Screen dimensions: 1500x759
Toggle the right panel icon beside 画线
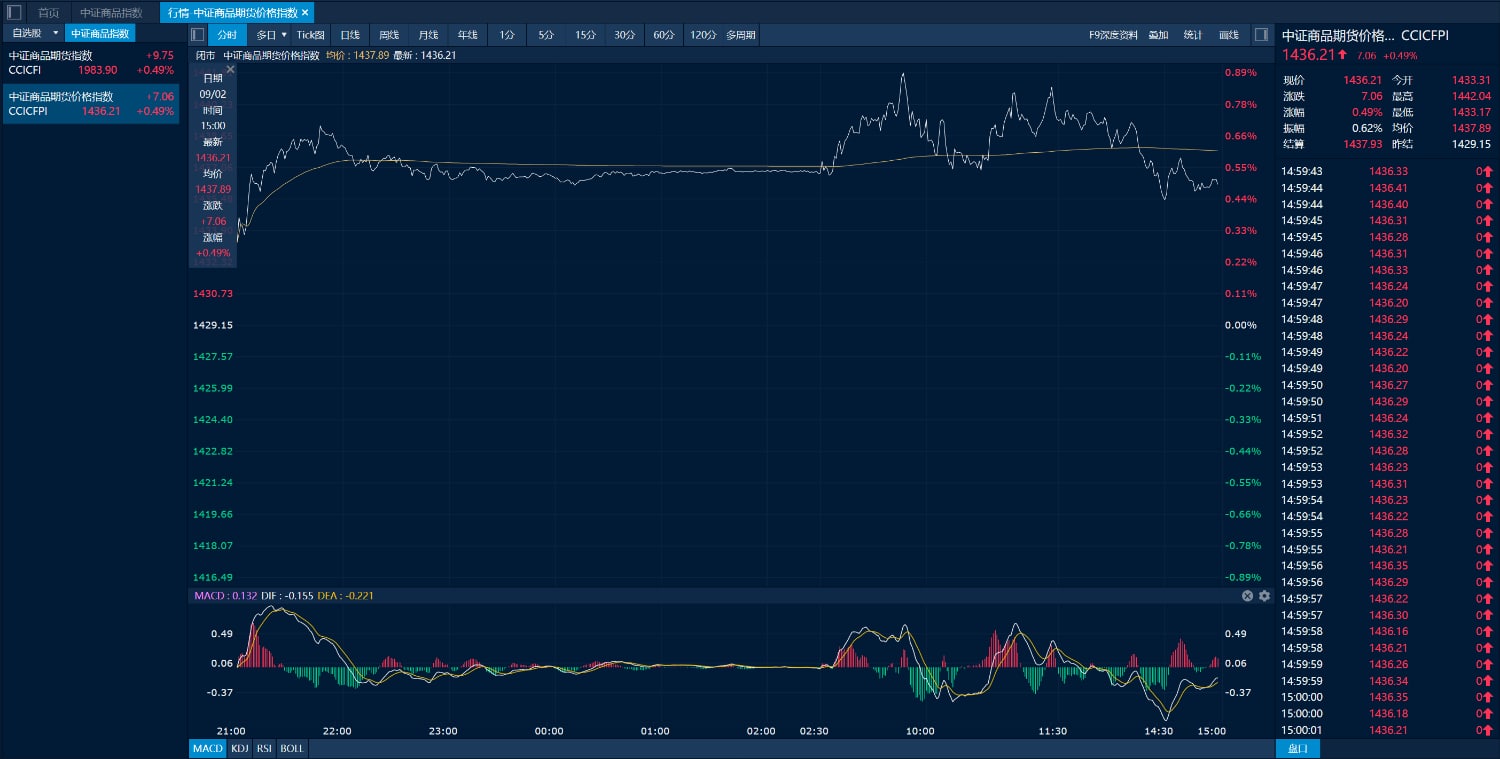tap(1261, 35)
